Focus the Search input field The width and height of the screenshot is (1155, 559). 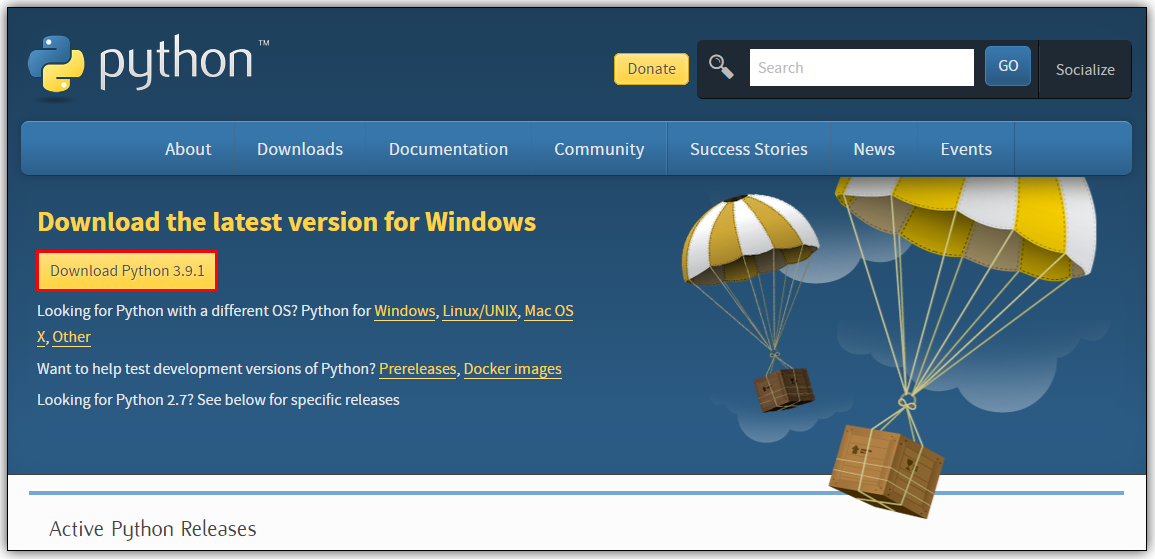tap(861, 68)
